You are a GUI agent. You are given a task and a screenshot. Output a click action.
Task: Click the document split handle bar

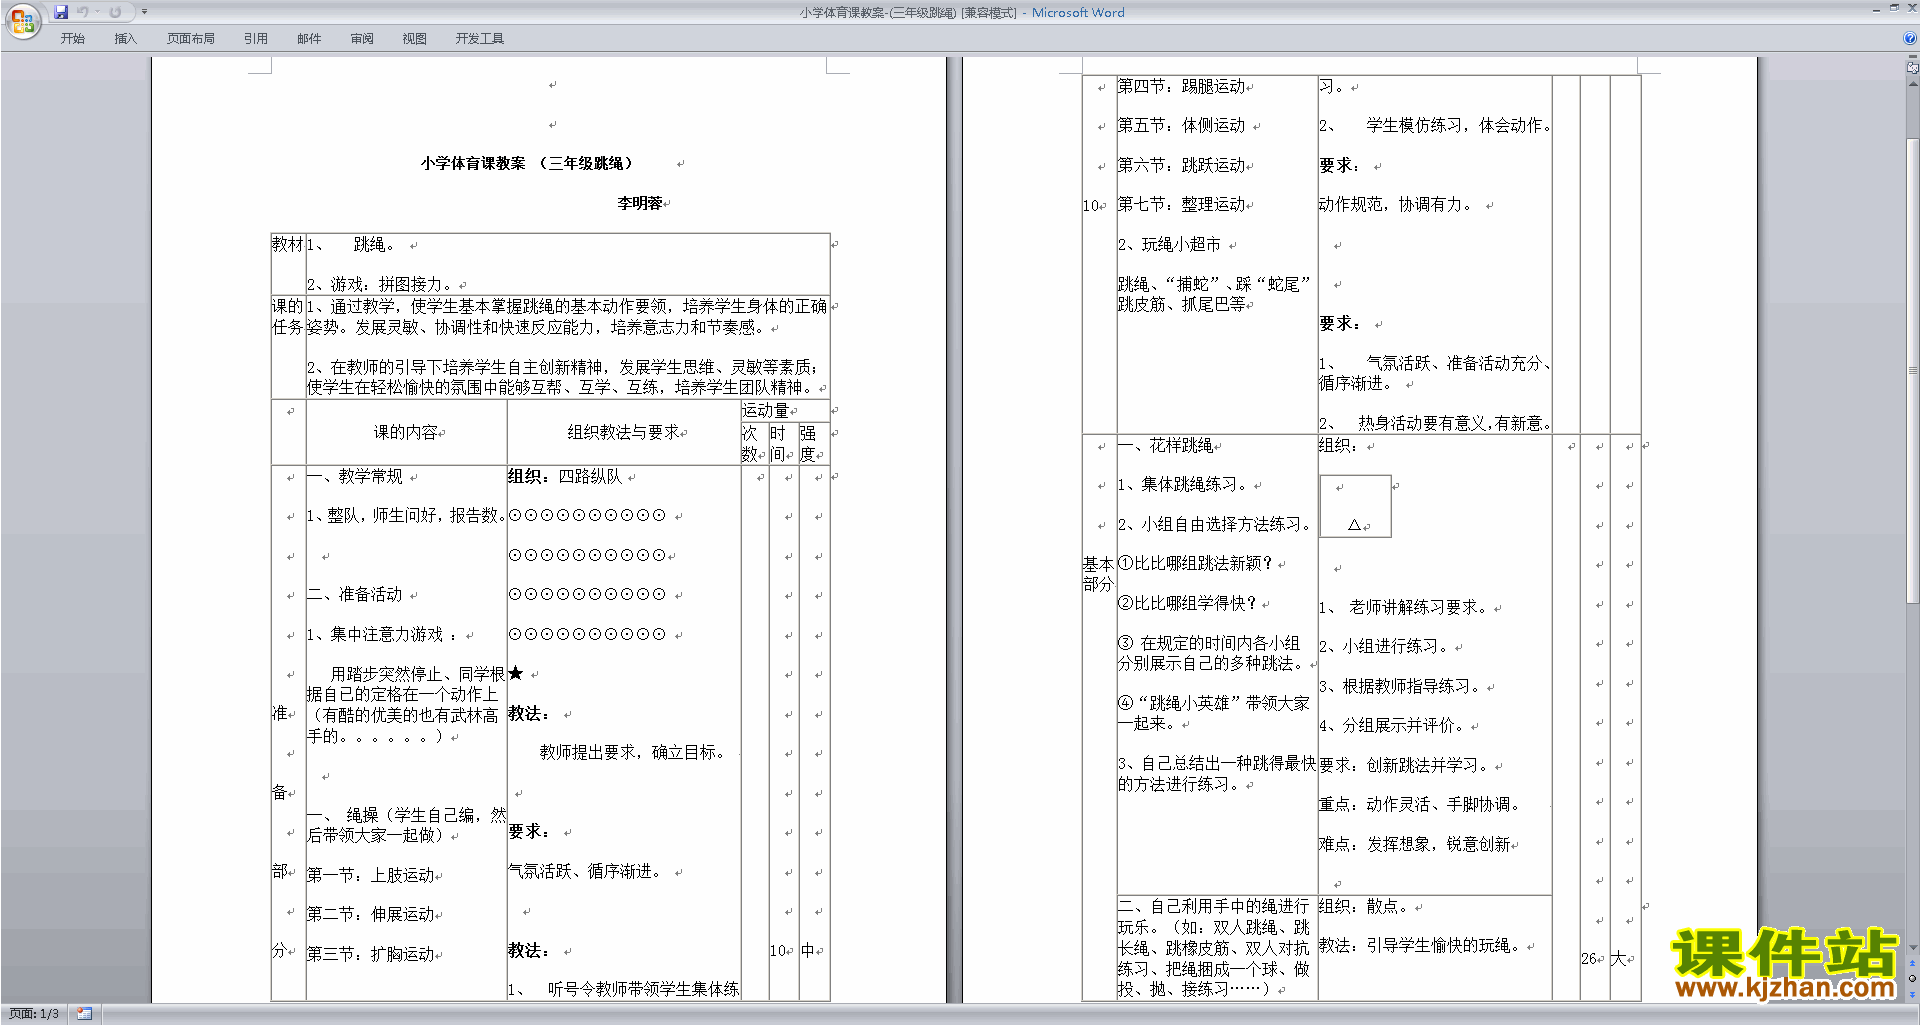tap(1913, 57)
